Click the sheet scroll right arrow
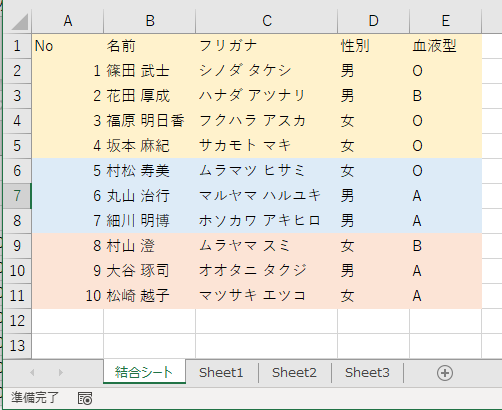 [60, 372]
